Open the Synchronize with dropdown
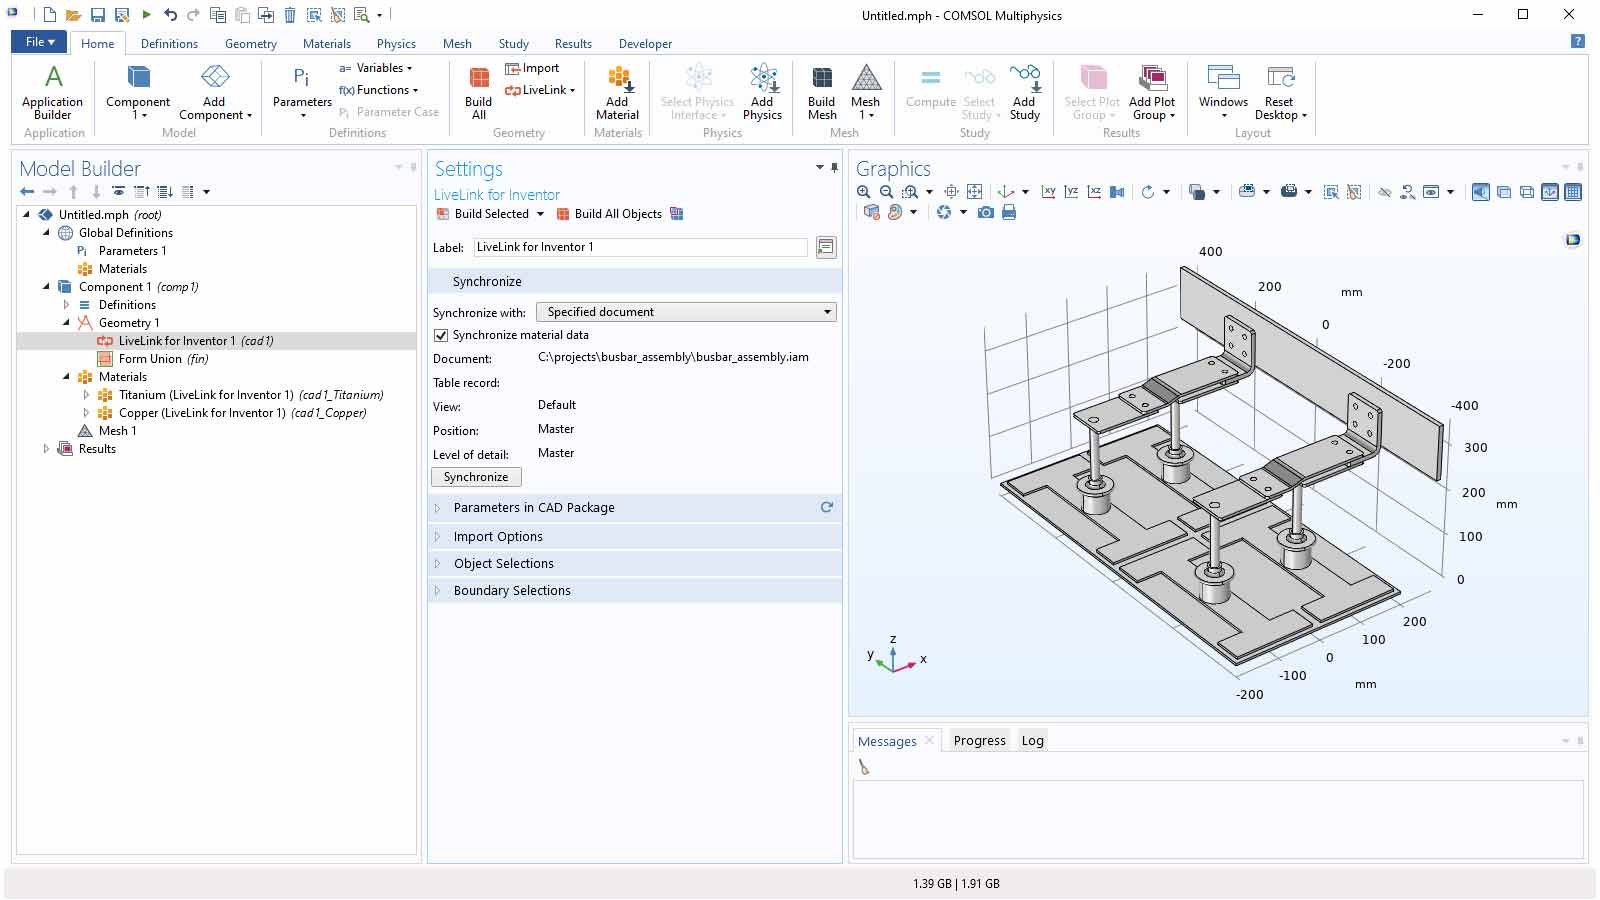Screen dimensions: 1600x900 [x=686, y=312]
